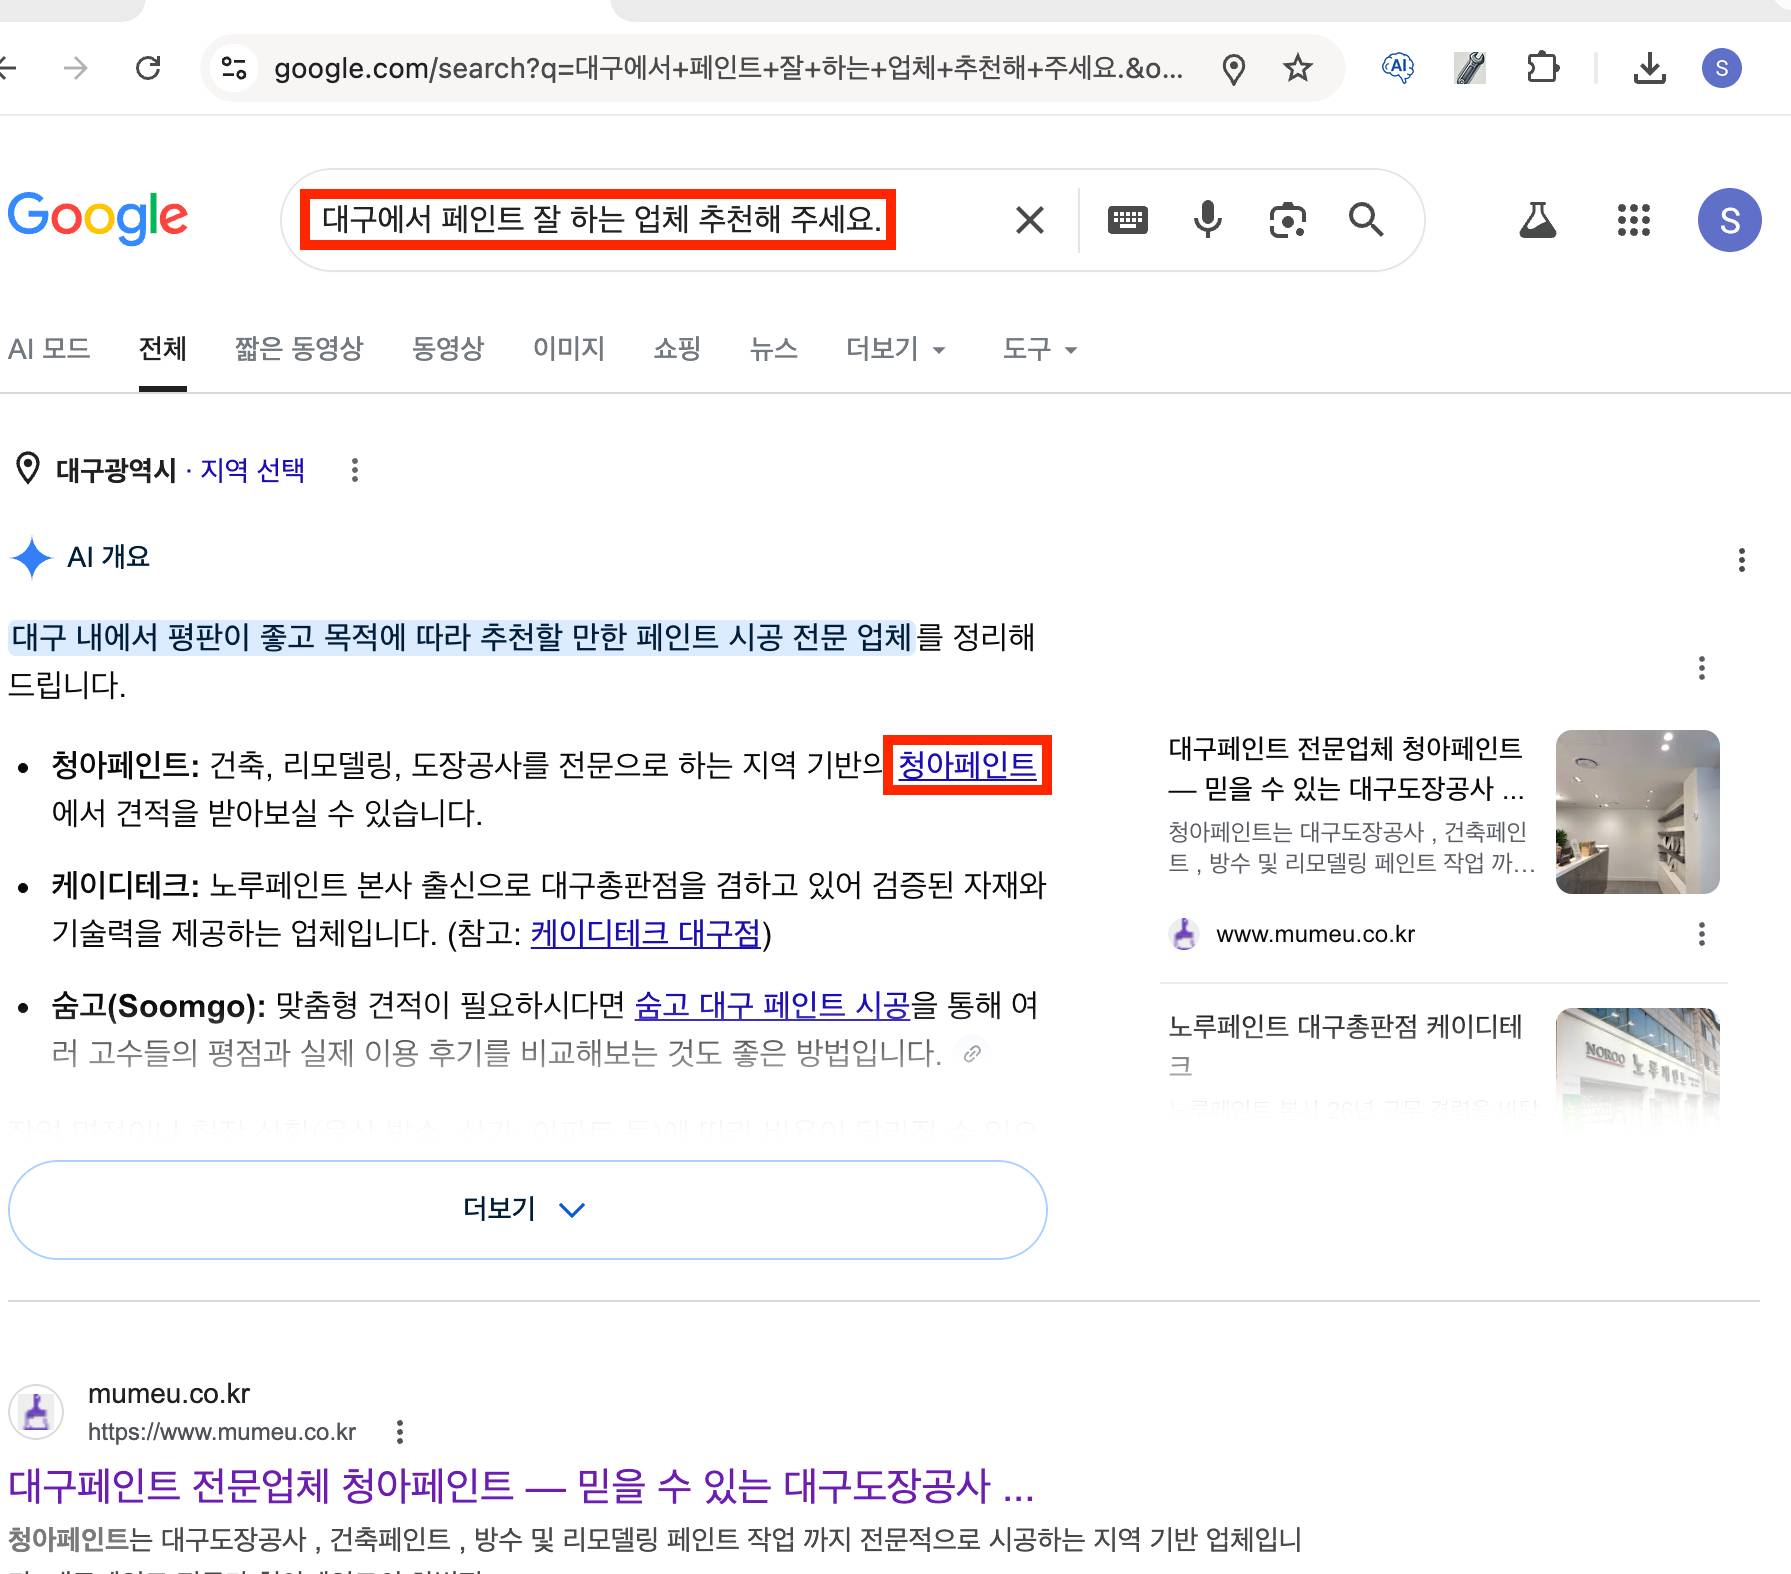Screen dimensions: 1791x1574
Task: Open Google apps grid icon
Action: coord(1633,220)
